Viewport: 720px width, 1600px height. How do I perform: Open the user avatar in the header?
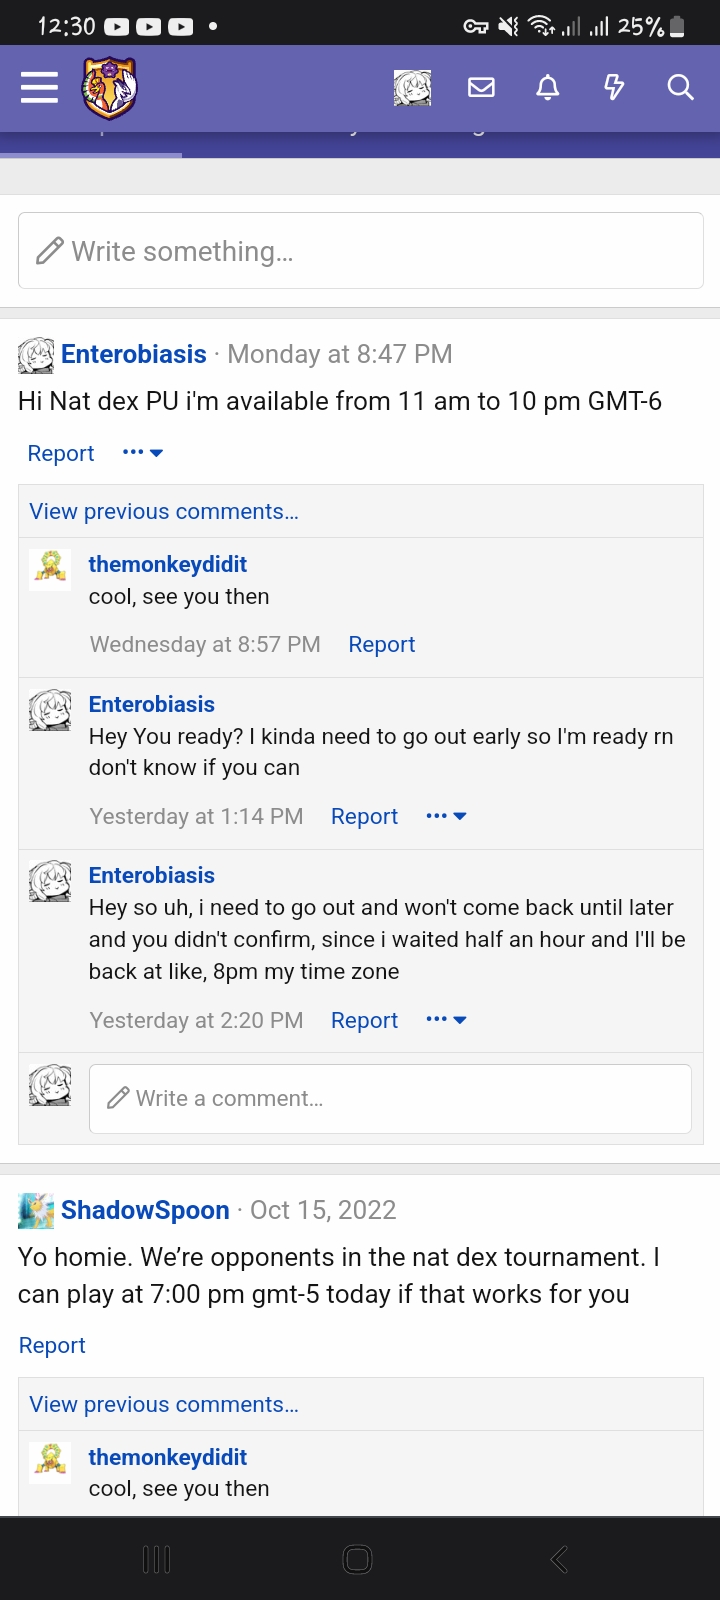(413, 88)
